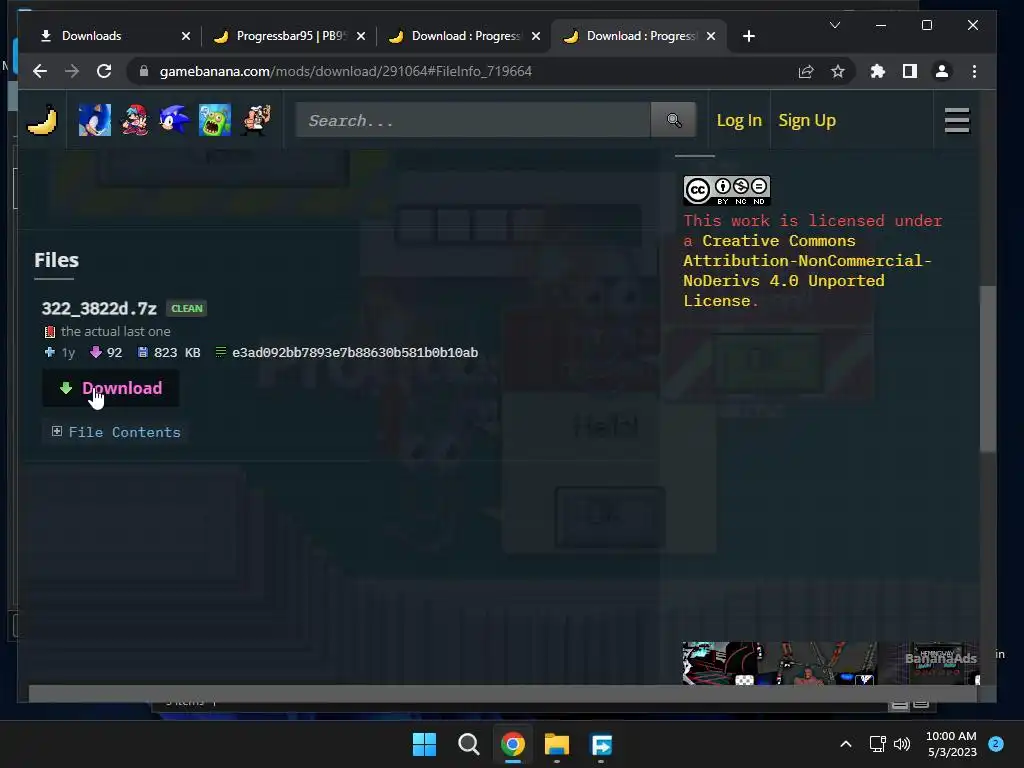This screenshot has height=768, width=1024.
Task: Focus the Search... field
Action: (473, 120)
